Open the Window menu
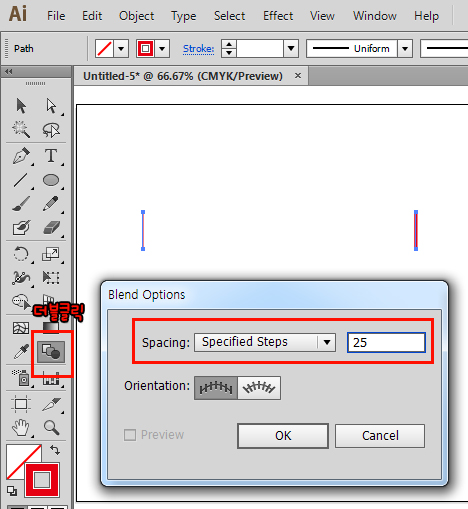The height and width of the screenshot is (509, 468). (375, 16)
